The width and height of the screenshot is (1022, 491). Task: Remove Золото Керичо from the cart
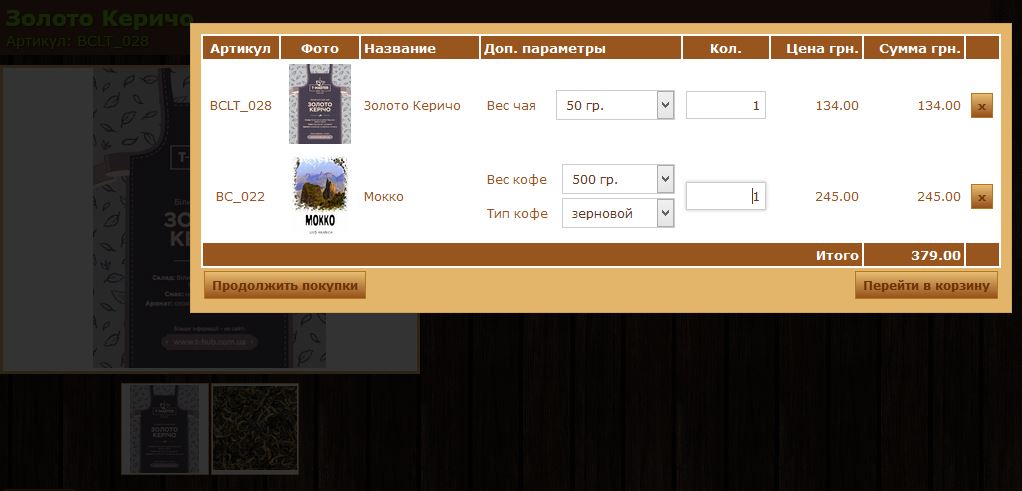click(x=981, y=106)
